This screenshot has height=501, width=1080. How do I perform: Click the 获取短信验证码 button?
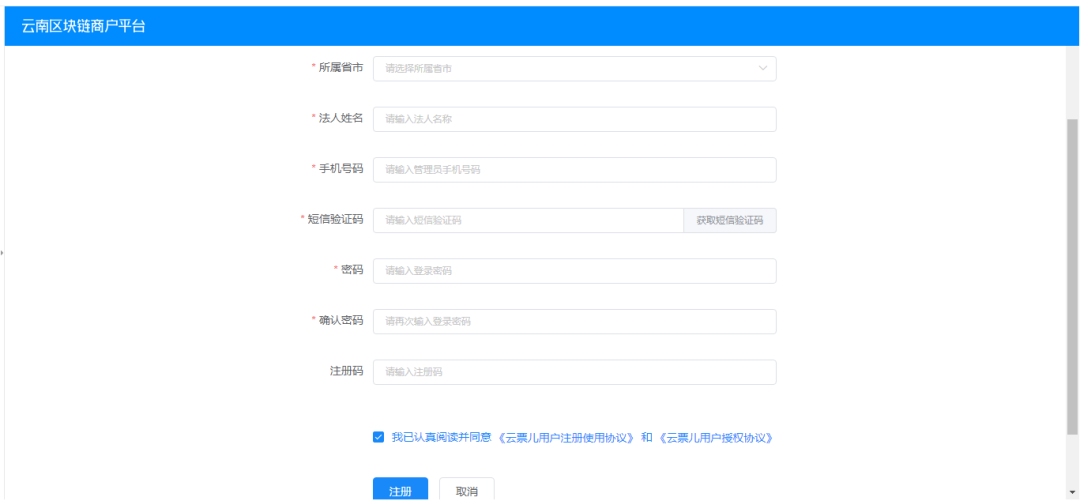729,221
